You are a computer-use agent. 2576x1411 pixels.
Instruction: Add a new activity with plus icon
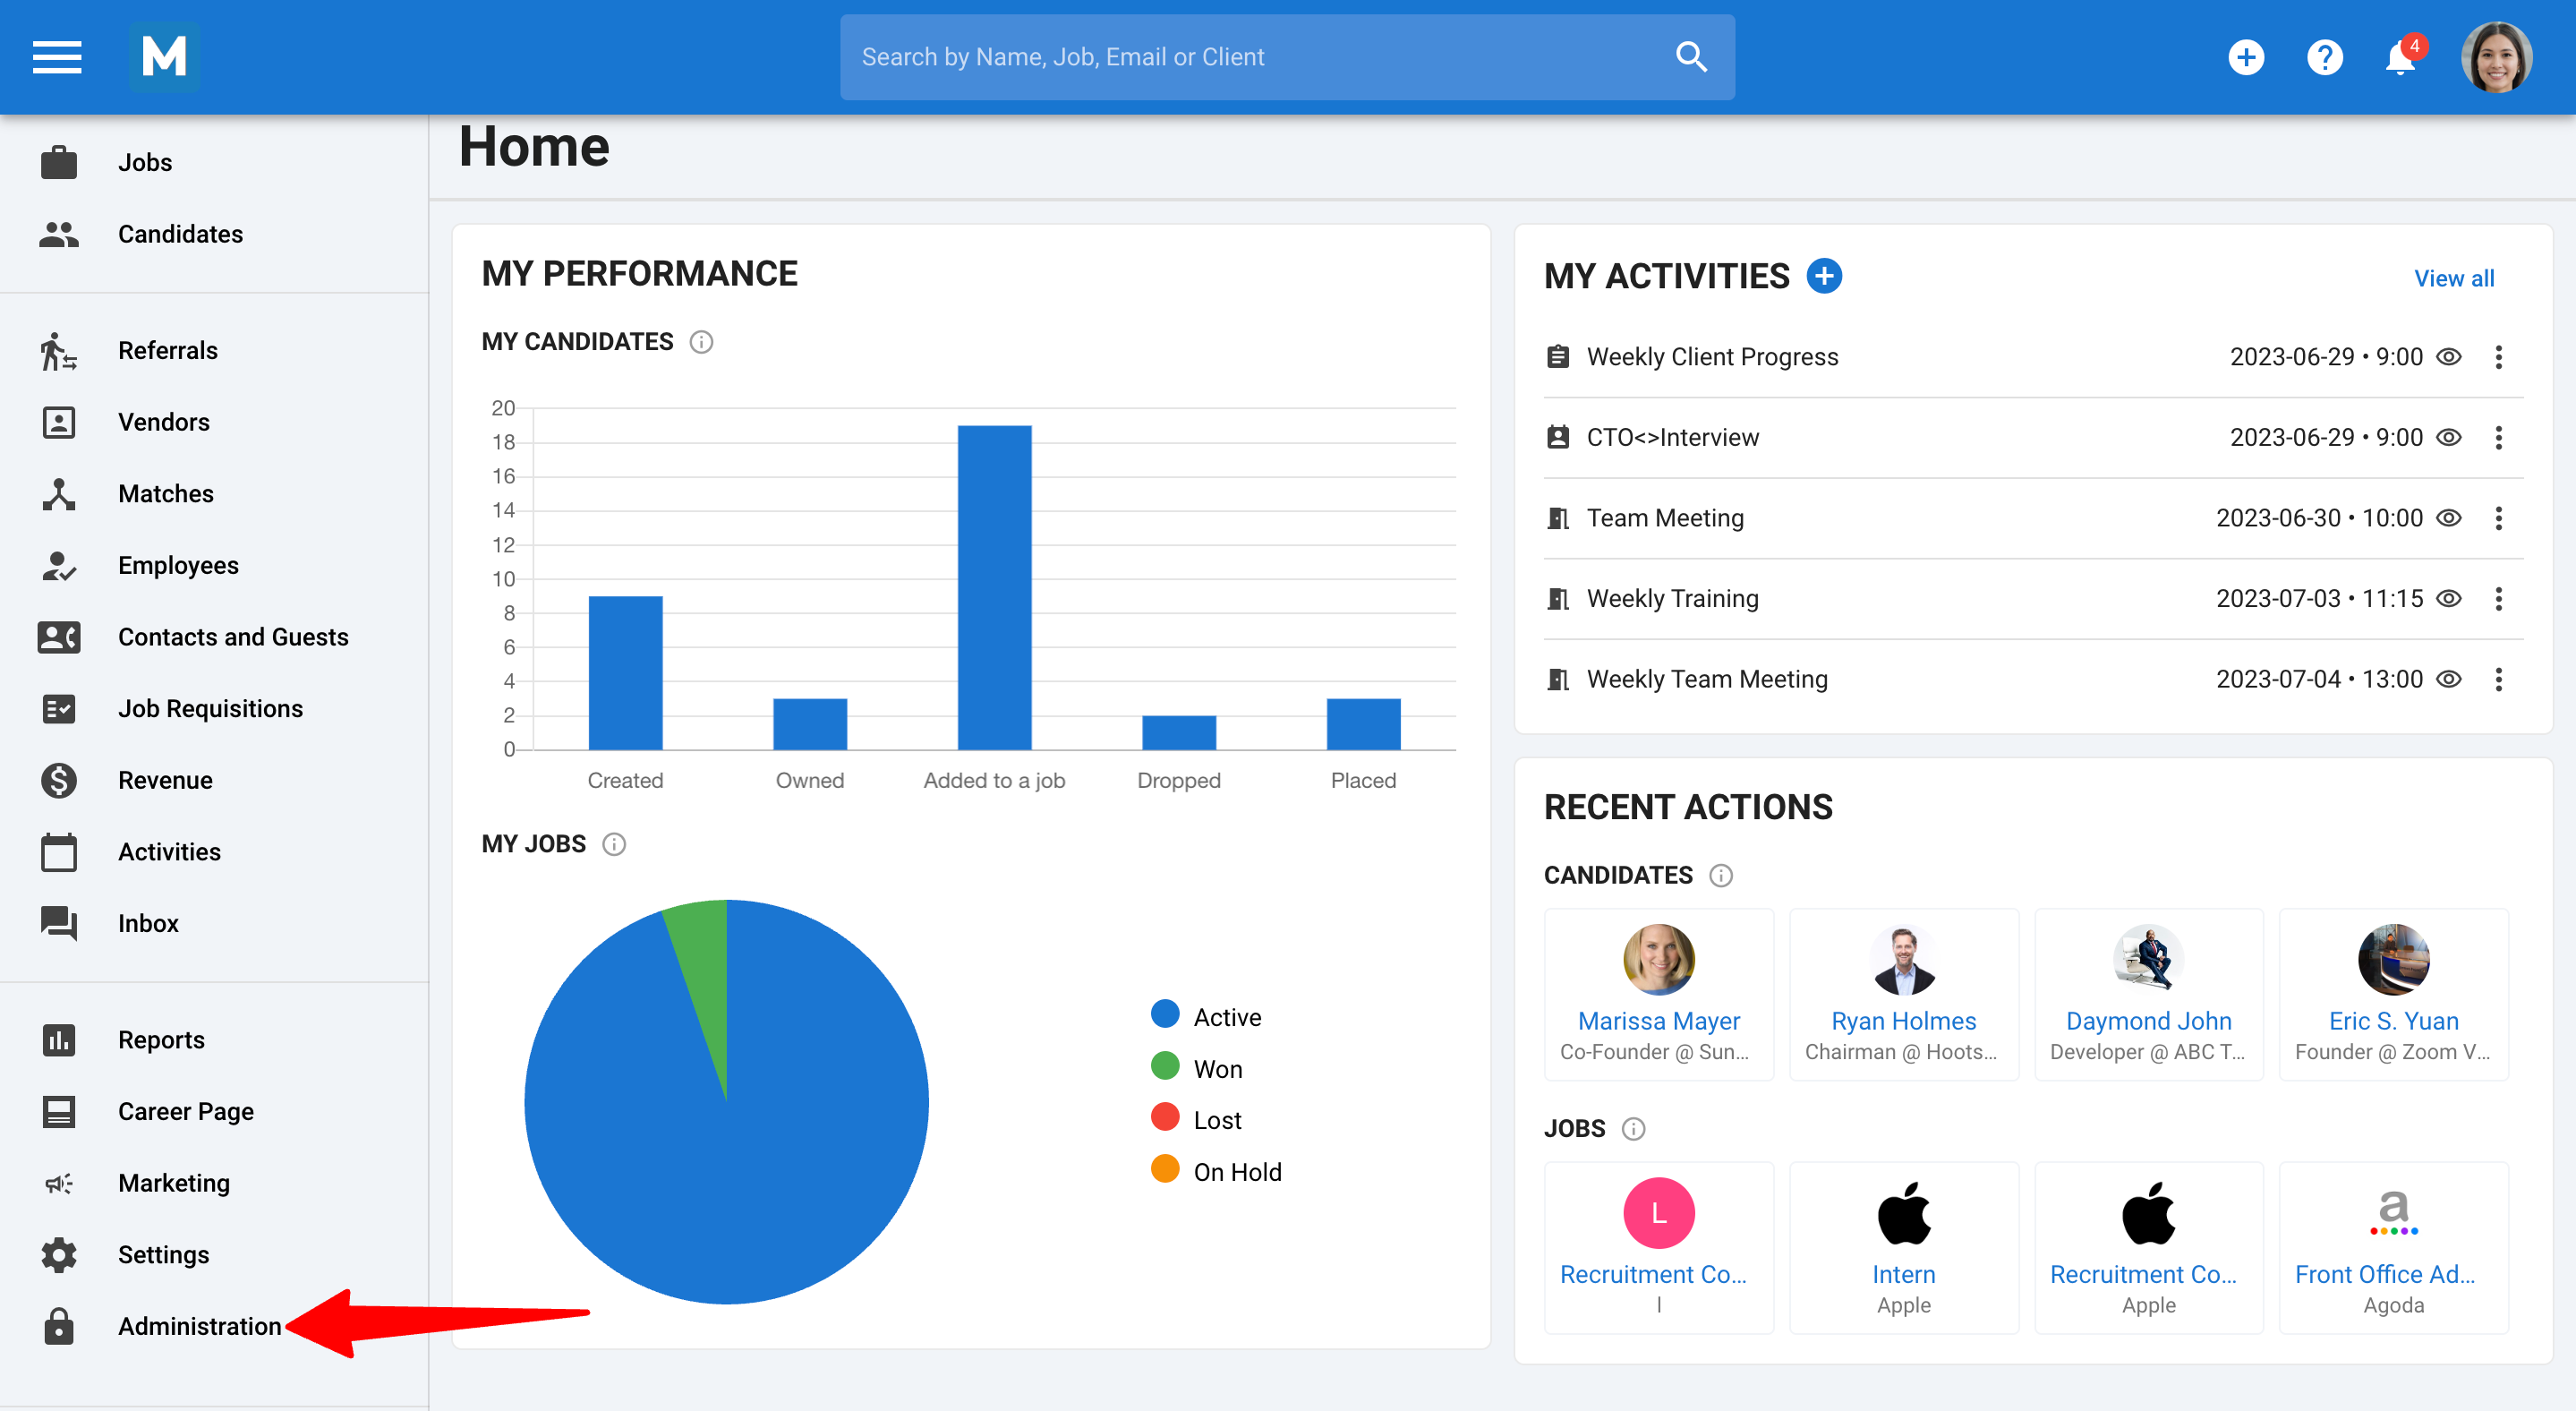pyautogui.click(x=1824, y=275)
